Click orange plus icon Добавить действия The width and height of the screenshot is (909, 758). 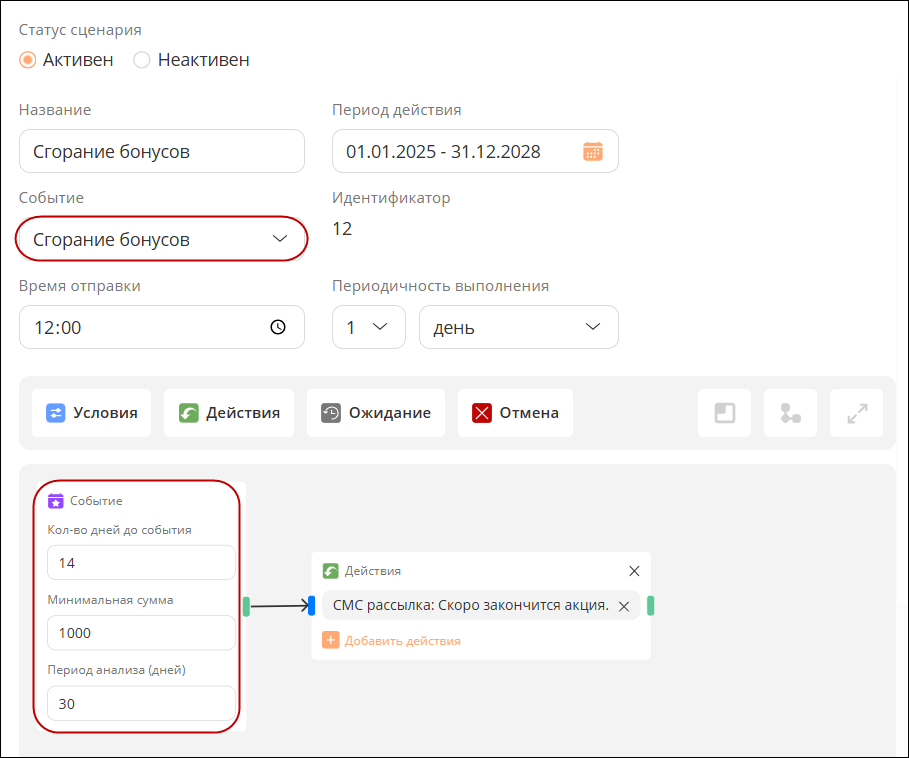pos(330,640)
